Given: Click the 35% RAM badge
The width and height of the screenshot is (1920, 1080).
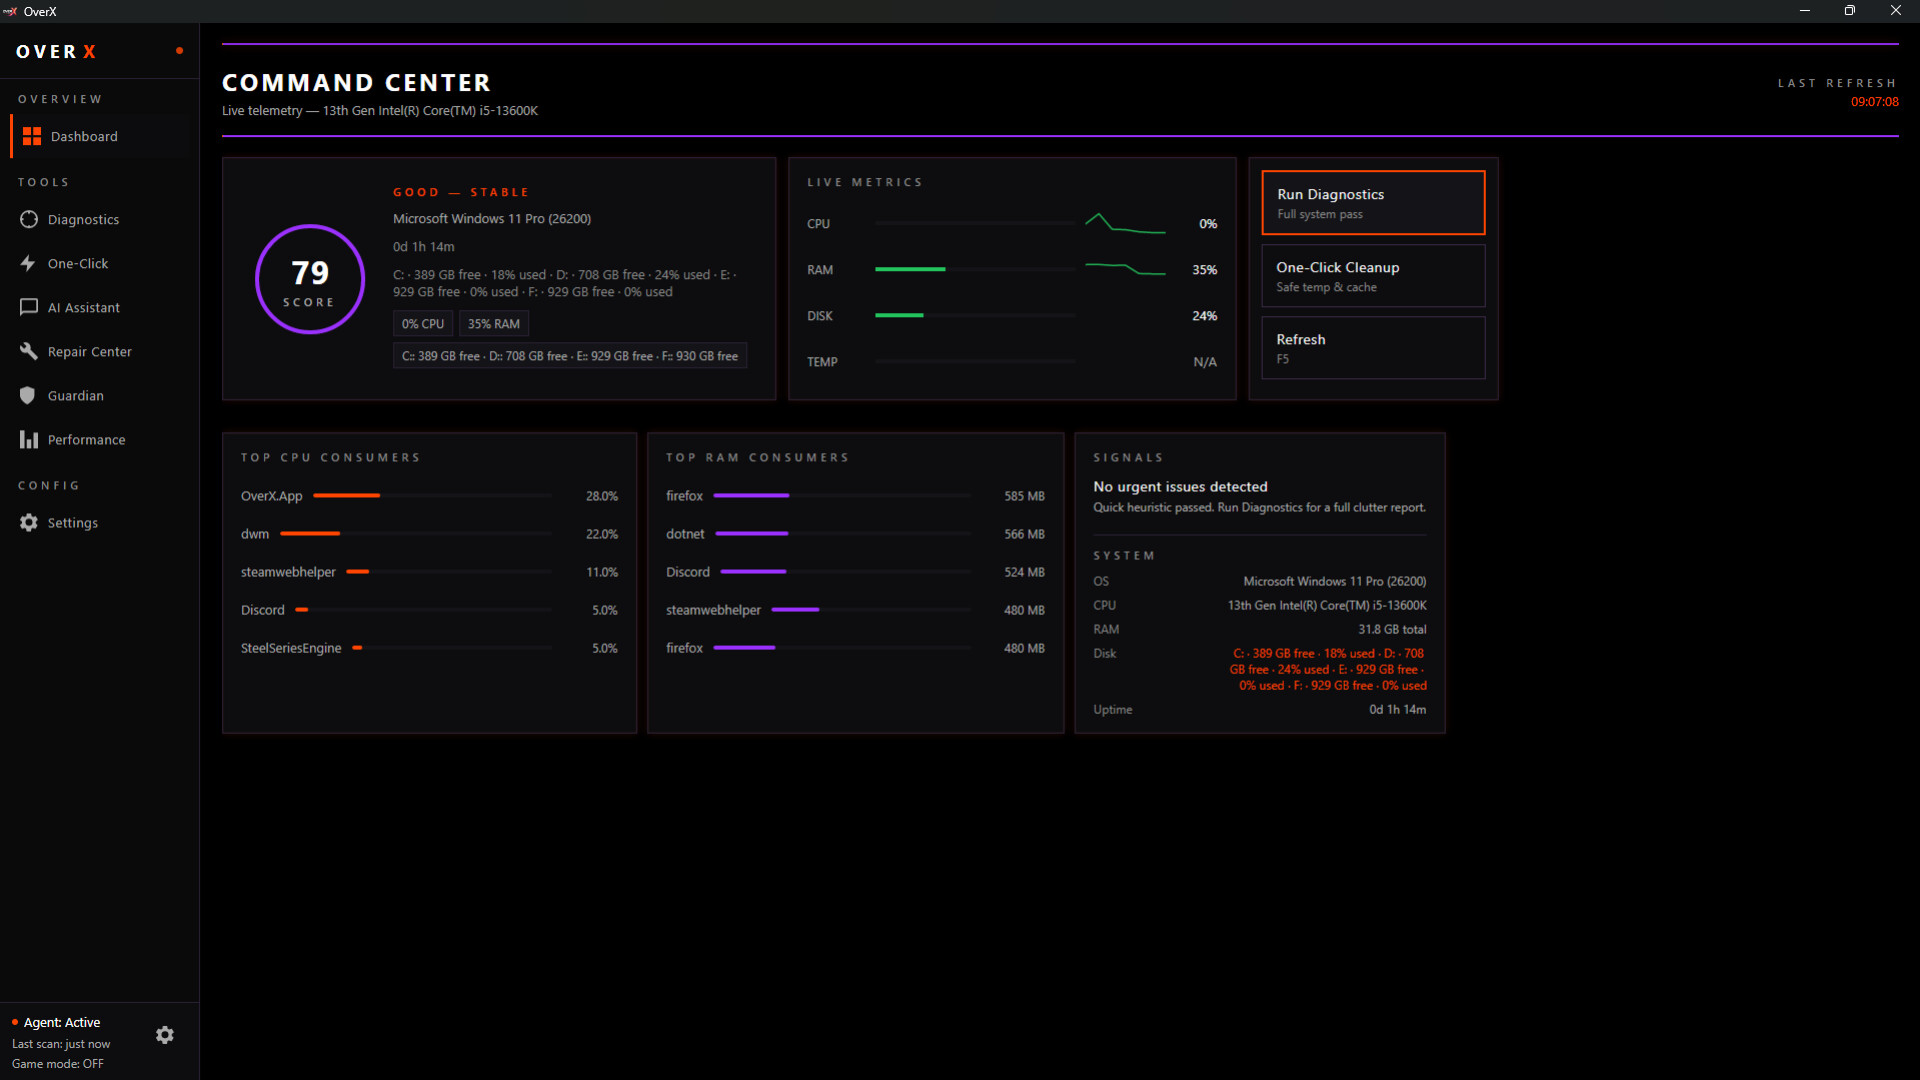Looking at the screenshot, I should pos(494,324).
